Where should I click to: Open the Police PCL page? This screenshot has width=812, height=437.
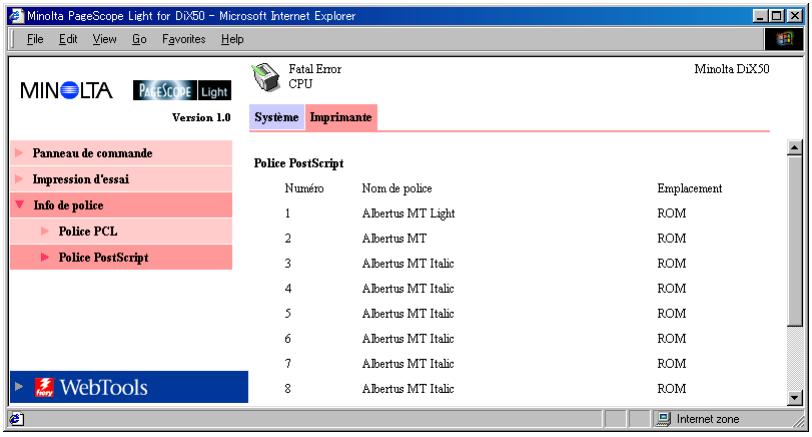[x=88, y=231]
